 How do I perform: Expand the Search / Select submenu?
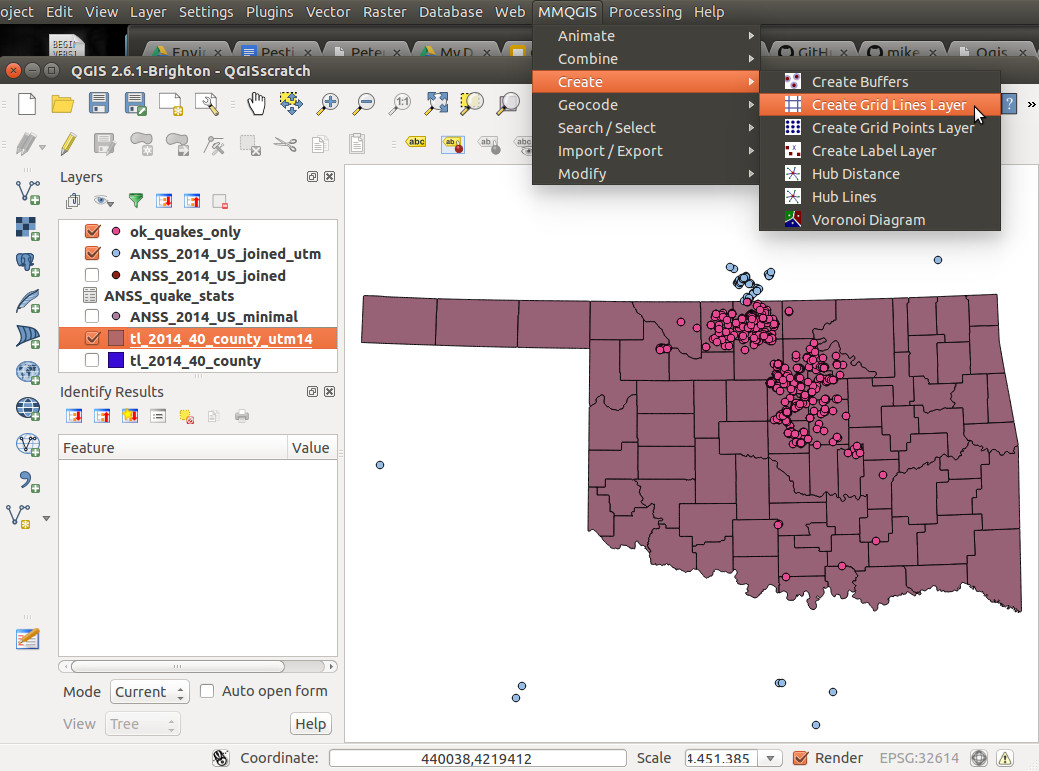[x=646, y=128]
